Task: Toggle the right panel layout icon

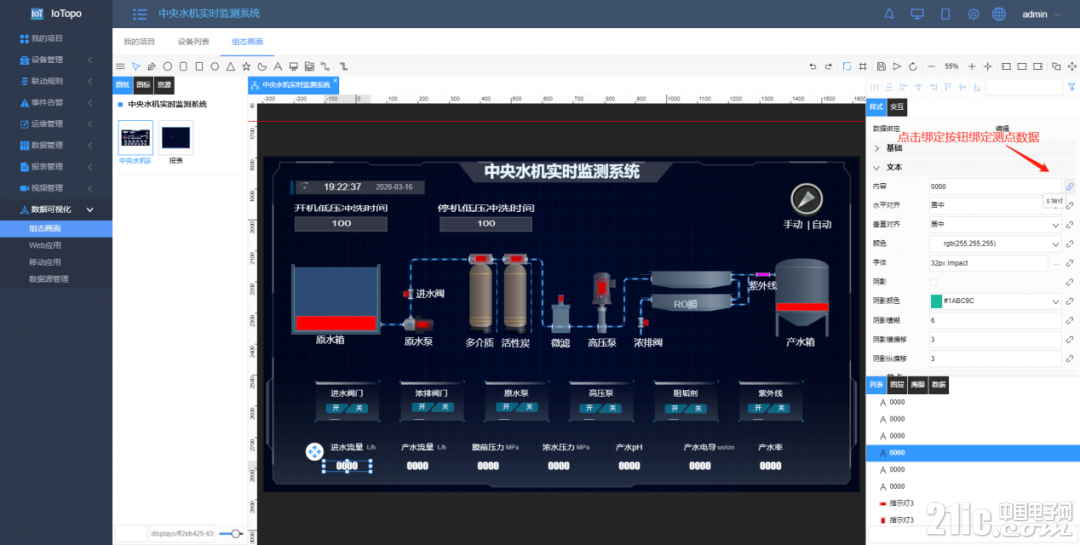Action: tap(1038, 66)
